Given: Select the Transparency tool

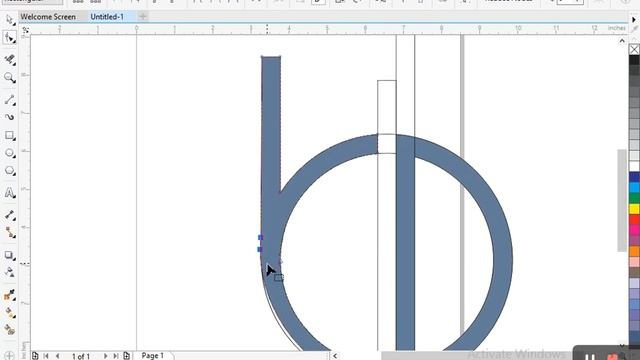Looking at the screenshot, I should pyautogui.click(x=9, y=272).
